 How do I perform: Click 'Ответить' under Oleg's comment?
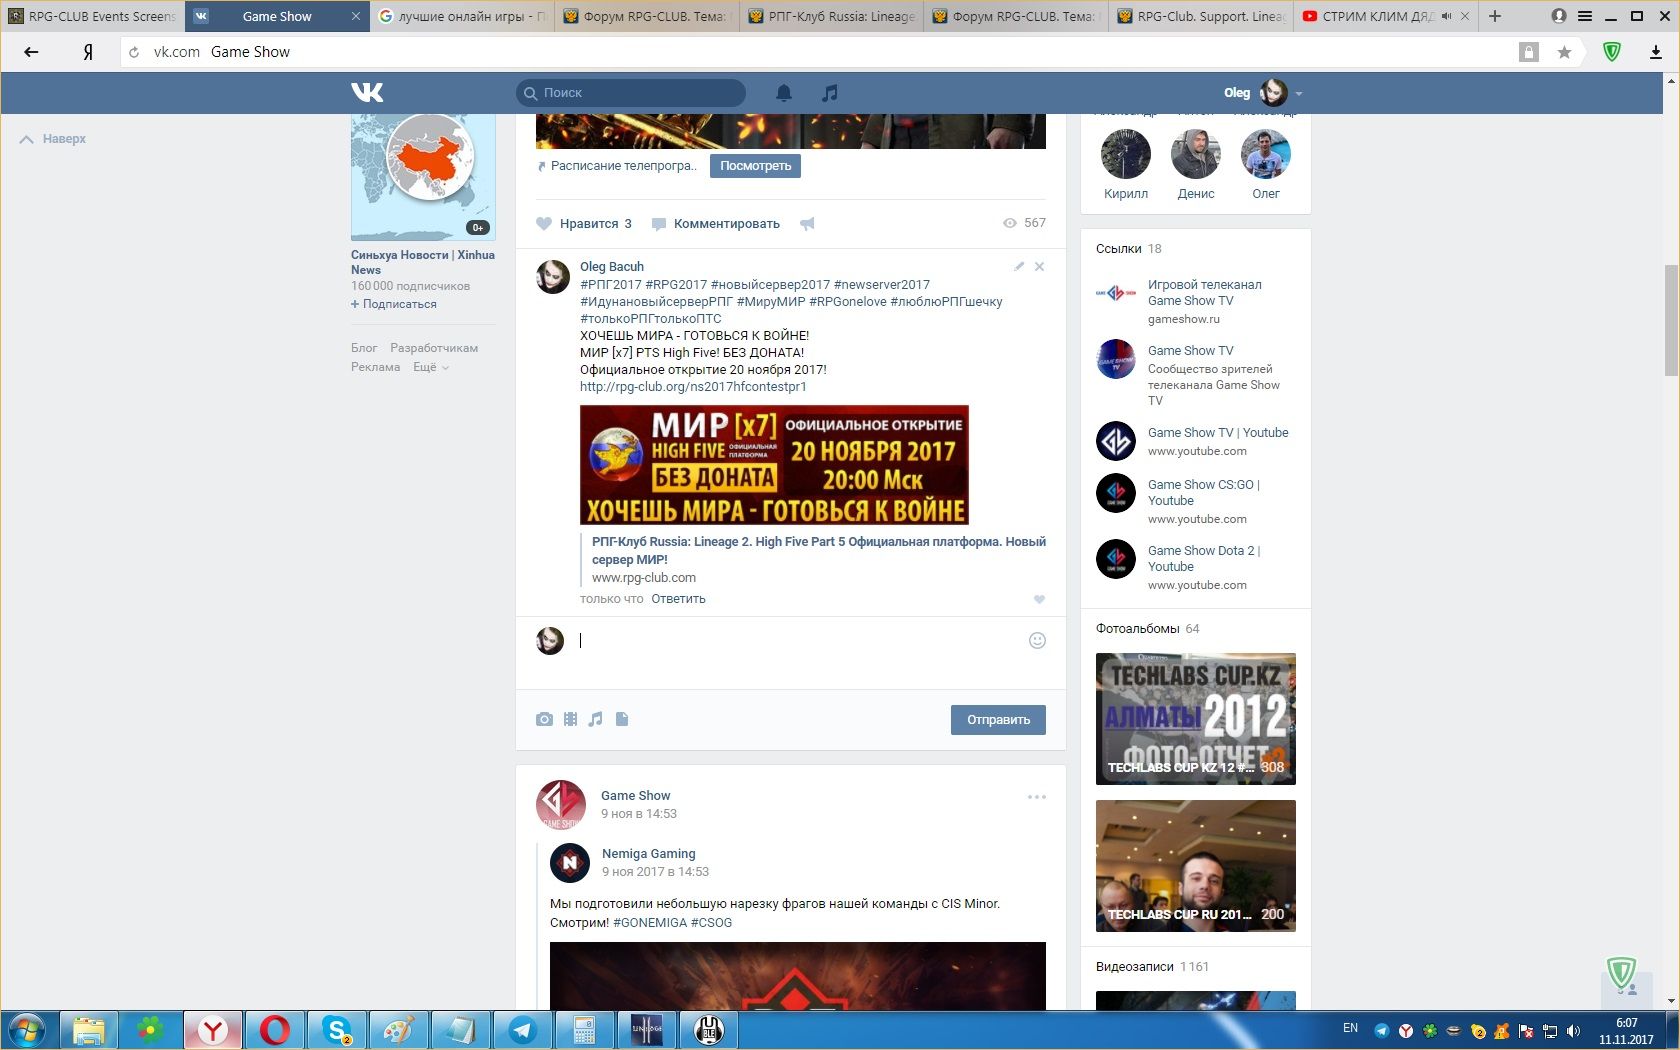click(678, 599)
